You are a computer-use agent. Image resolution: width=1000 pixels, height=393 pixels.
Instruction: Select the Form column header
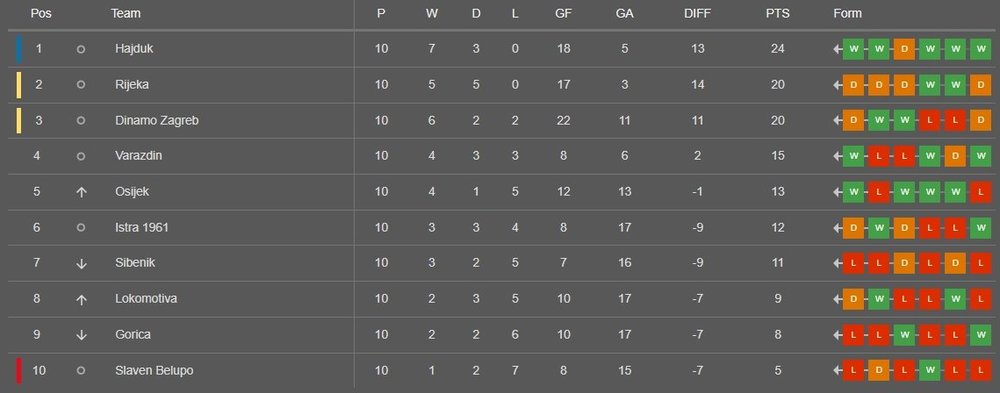click(x=847, y=13)
